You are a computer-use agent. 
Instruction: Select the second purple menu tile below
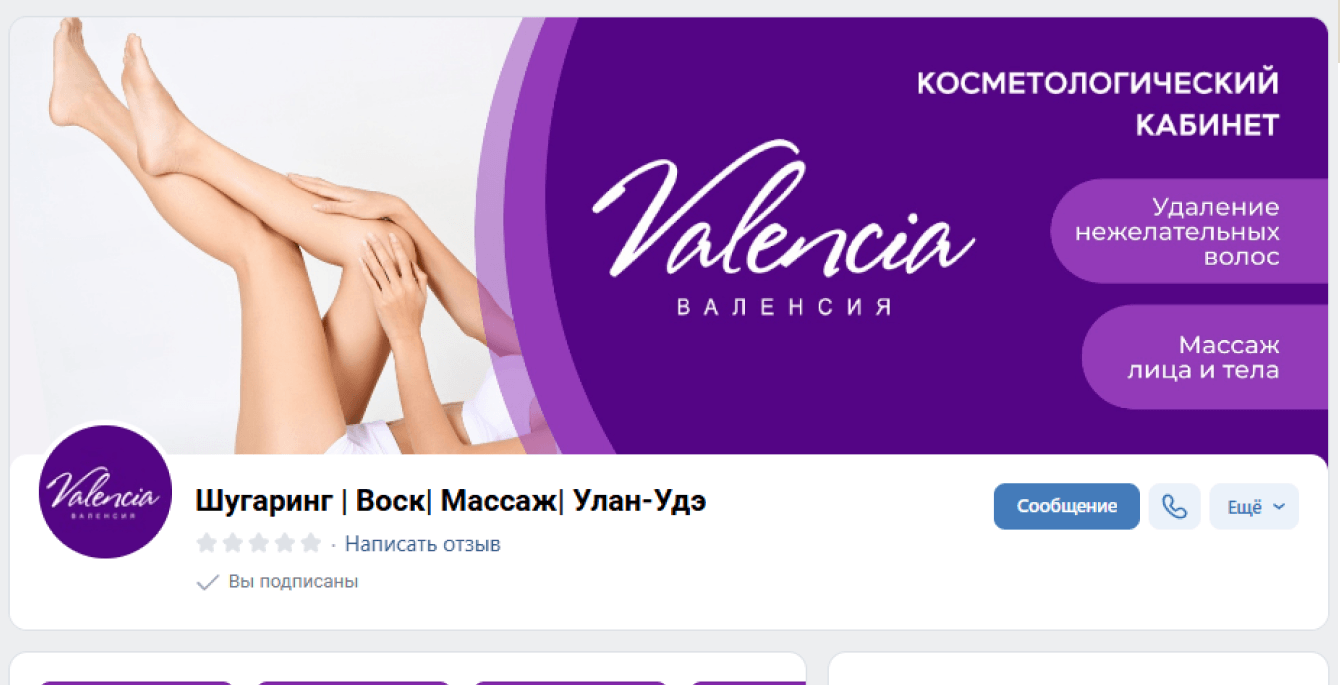click(x=353, y=682)
